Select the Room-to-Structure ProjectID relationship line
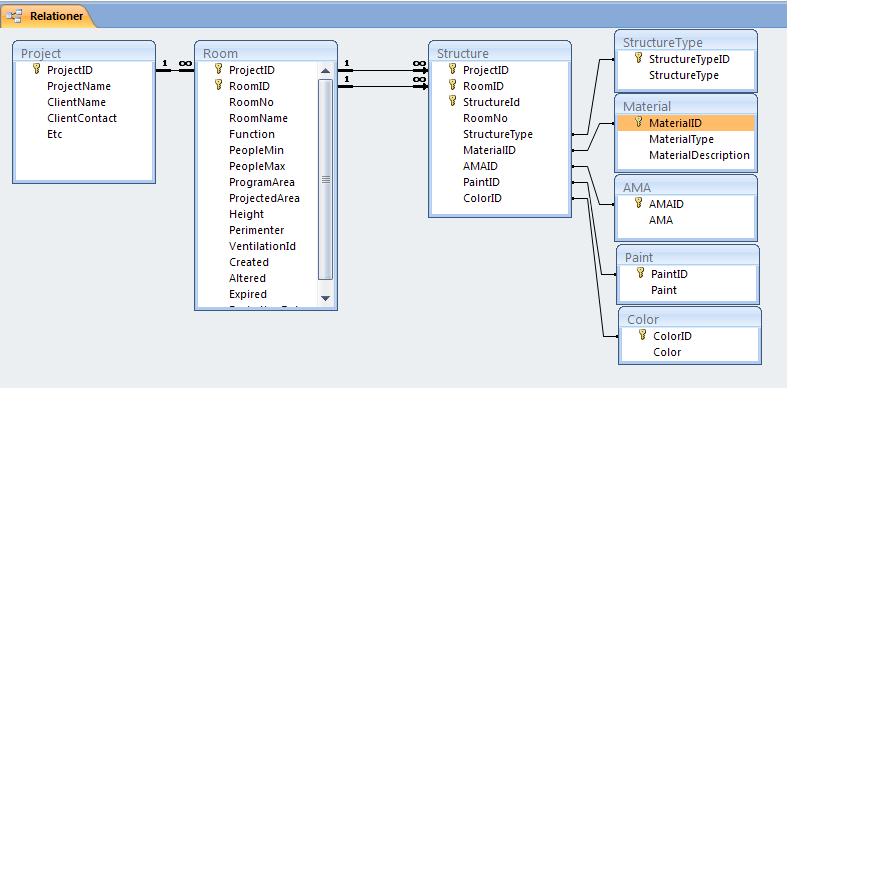Image resolution: width=885 pixels, height=878 pixels. (383, 71)
